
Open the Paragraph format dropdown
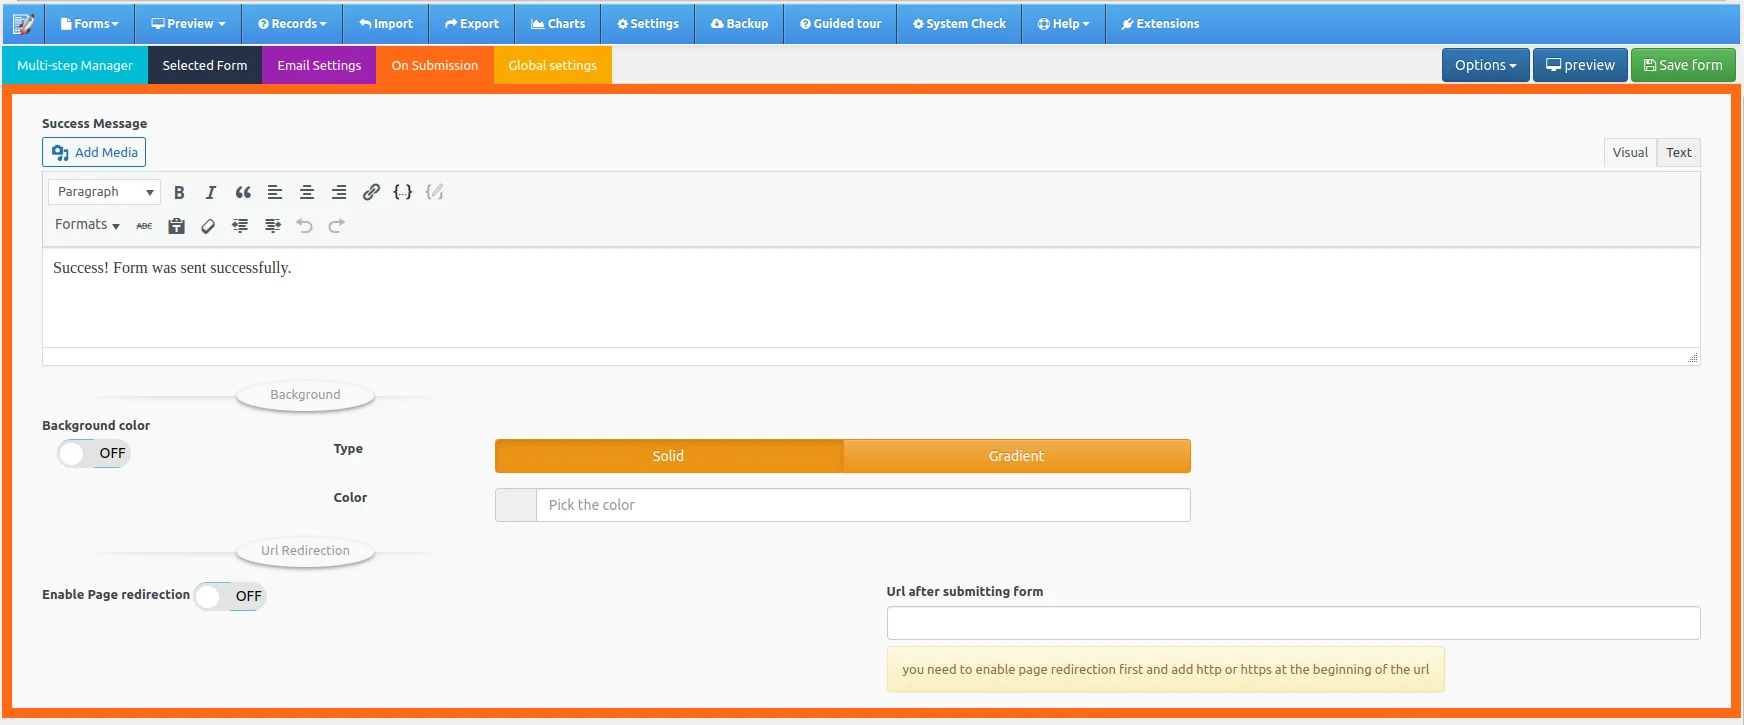coord(104,192)
